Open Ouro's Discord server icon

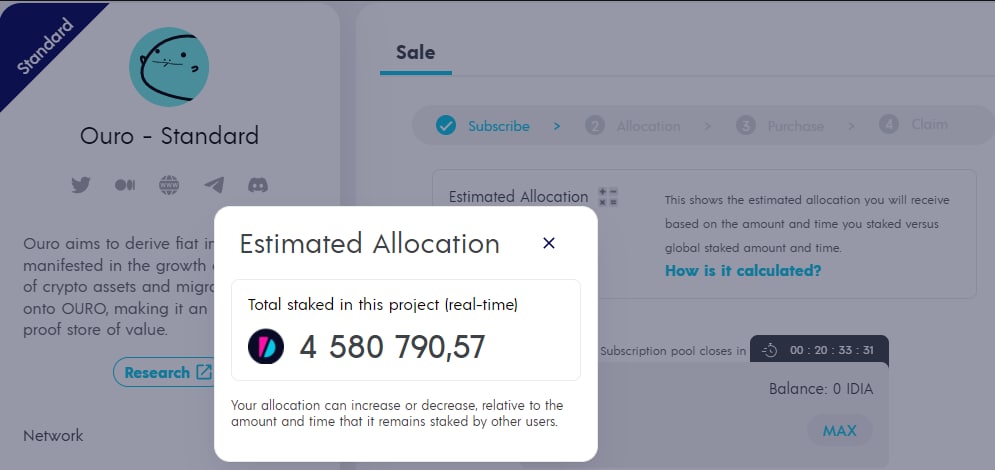(x=258, y=185)
